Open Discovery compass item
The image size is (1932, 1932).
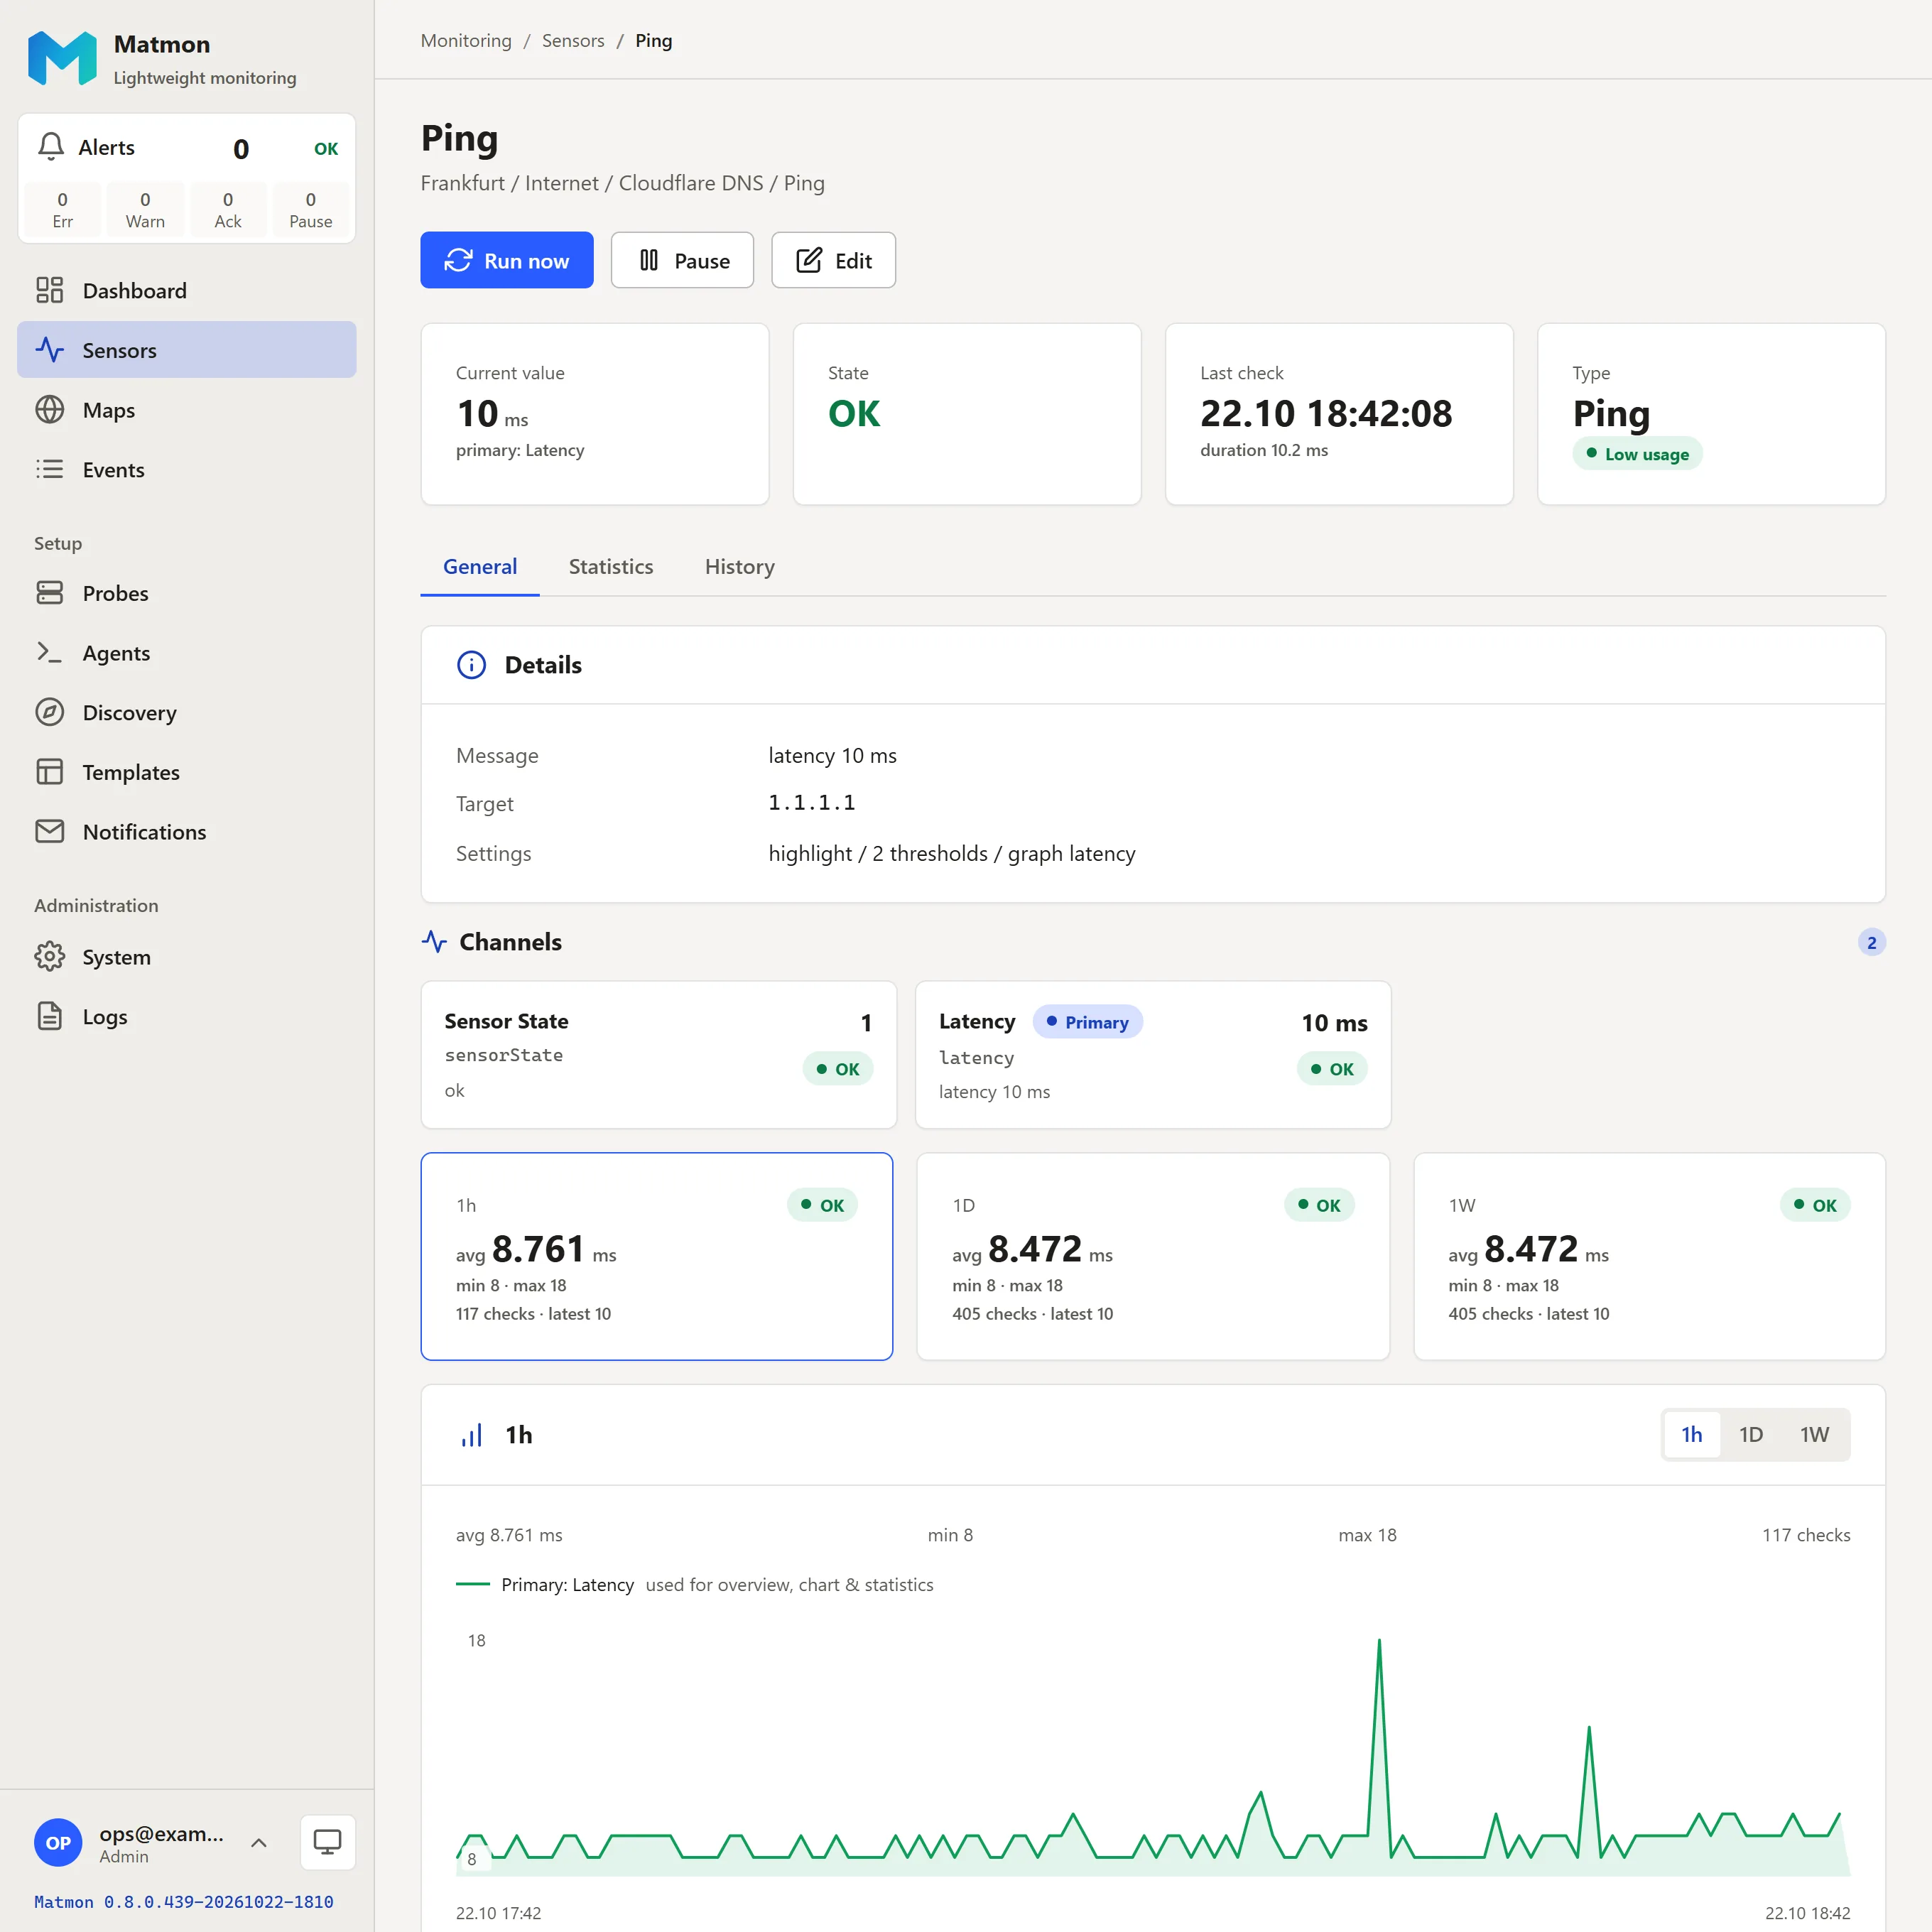click(x=186, y=712)
